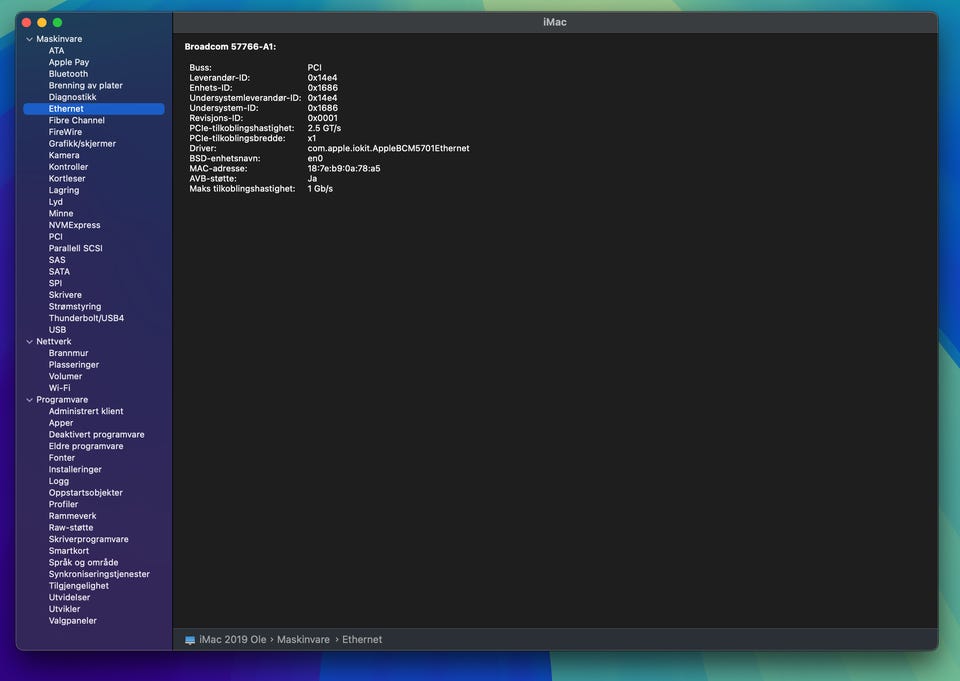Select NVMExpress

[x=74, y=225]
